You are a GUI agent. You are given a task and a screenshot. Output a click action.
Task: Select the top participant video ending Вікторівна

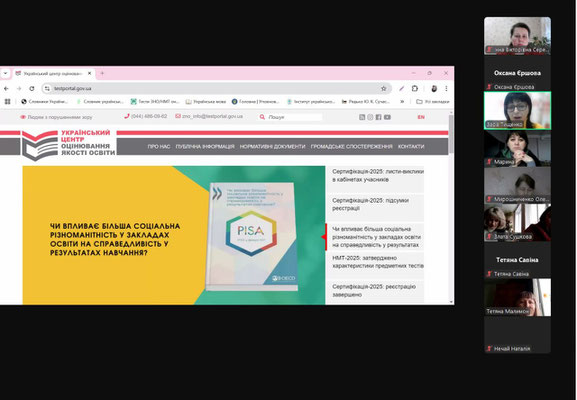(517, 36)
